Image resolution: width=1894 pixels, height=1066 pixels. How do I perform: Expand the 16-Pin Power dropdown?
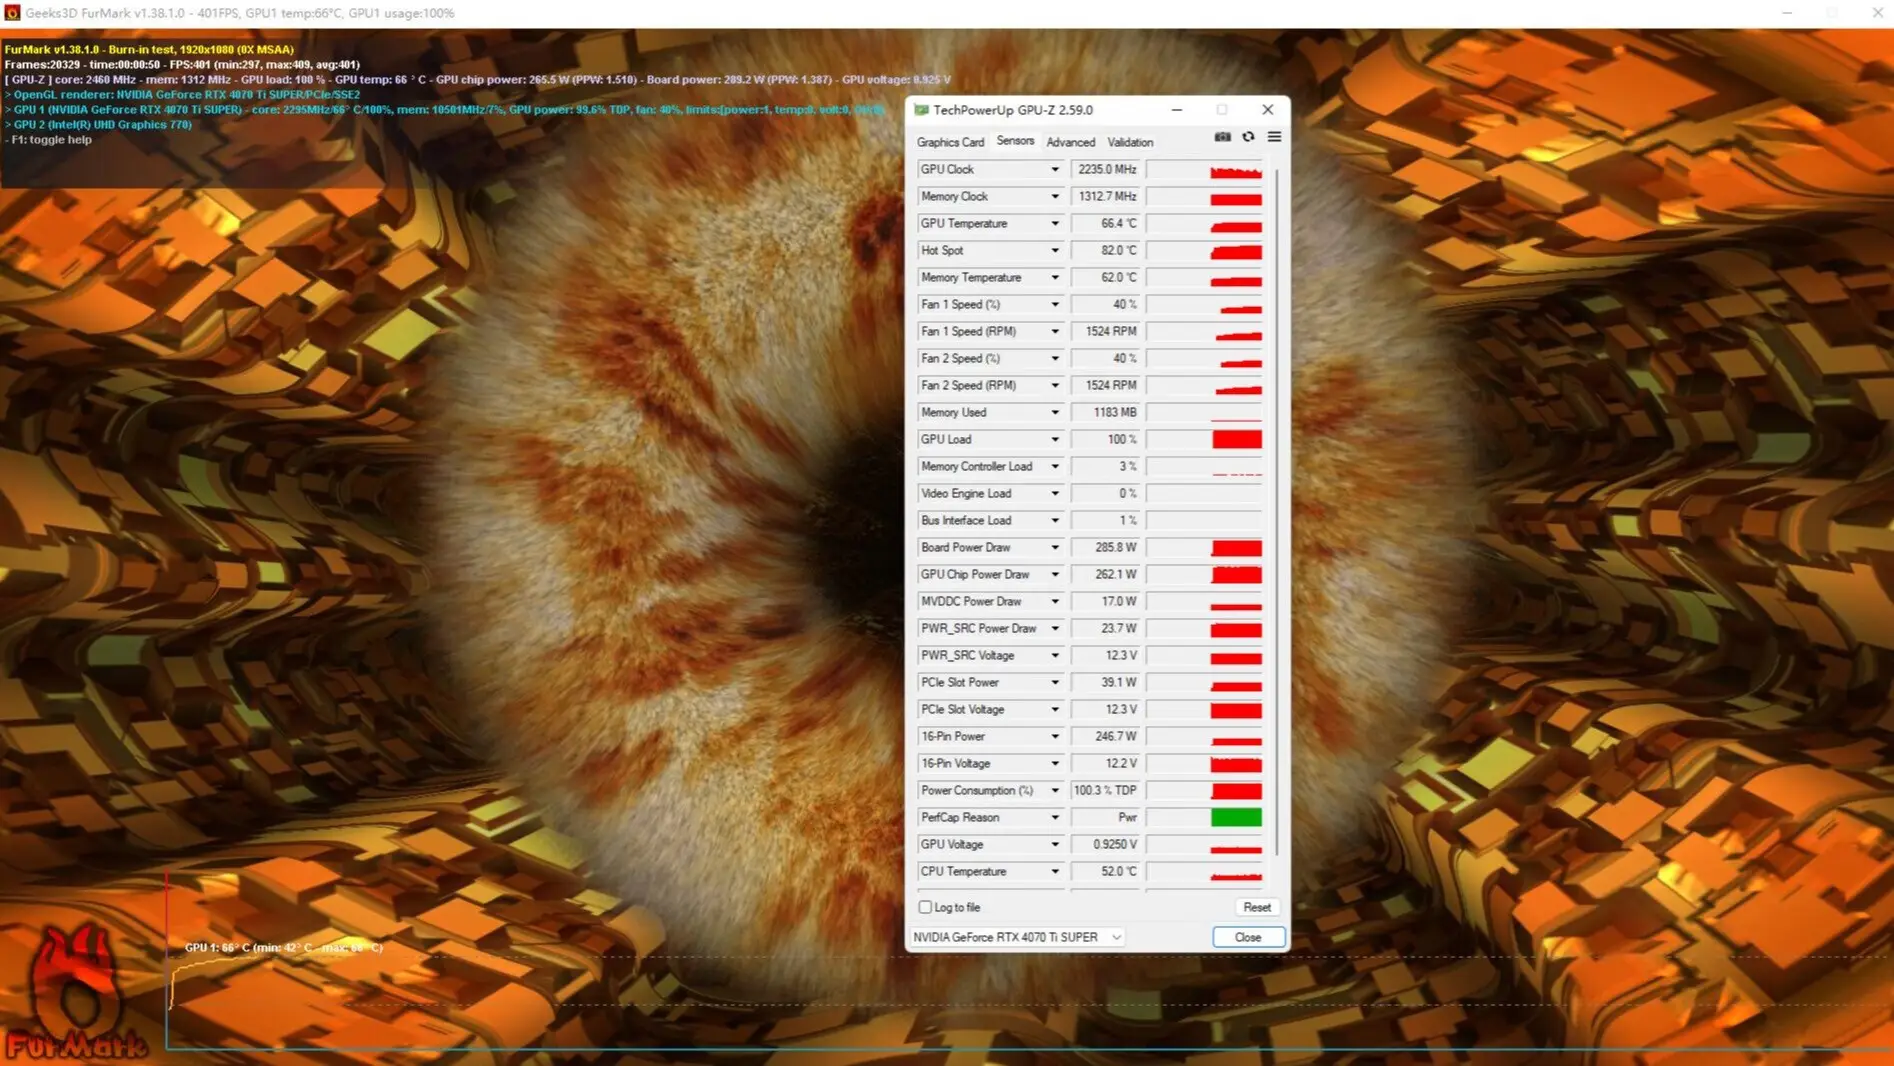(1054, 737)
